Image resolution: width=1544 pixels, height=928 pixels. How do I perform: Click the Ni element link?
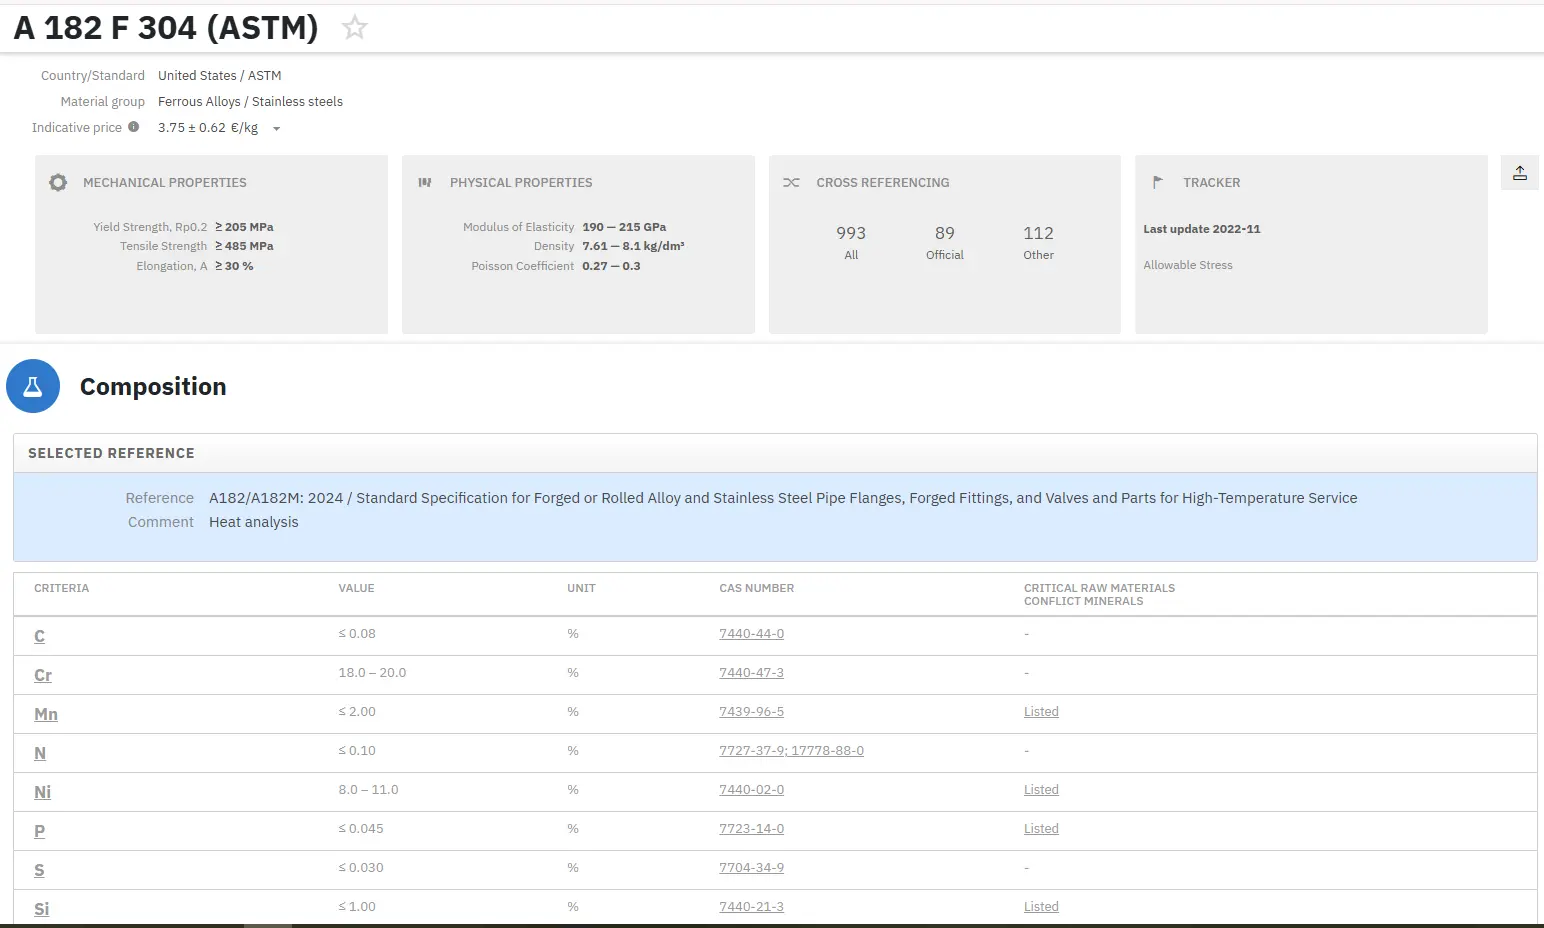point(42,792)
